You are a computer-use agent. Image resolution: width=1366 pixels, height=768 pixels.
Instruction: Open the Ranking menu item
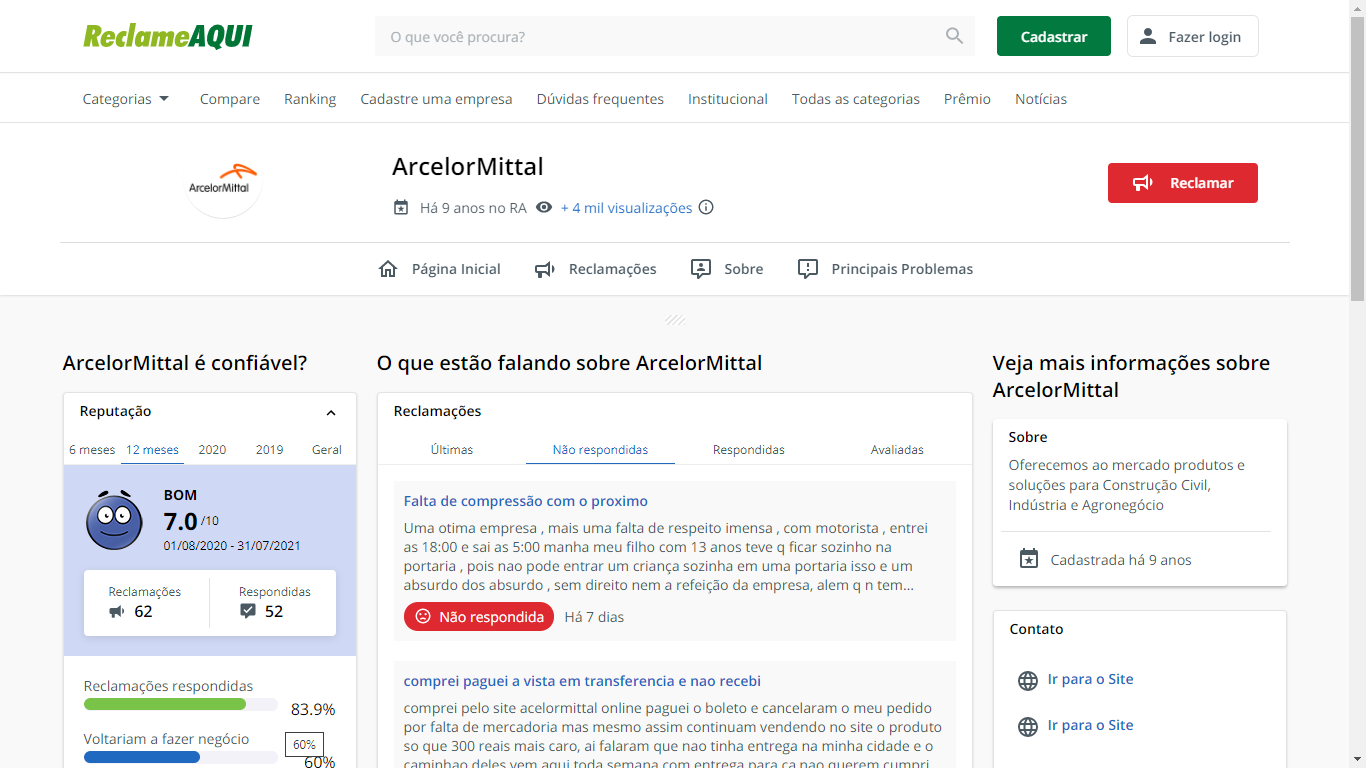click(310, 99)
